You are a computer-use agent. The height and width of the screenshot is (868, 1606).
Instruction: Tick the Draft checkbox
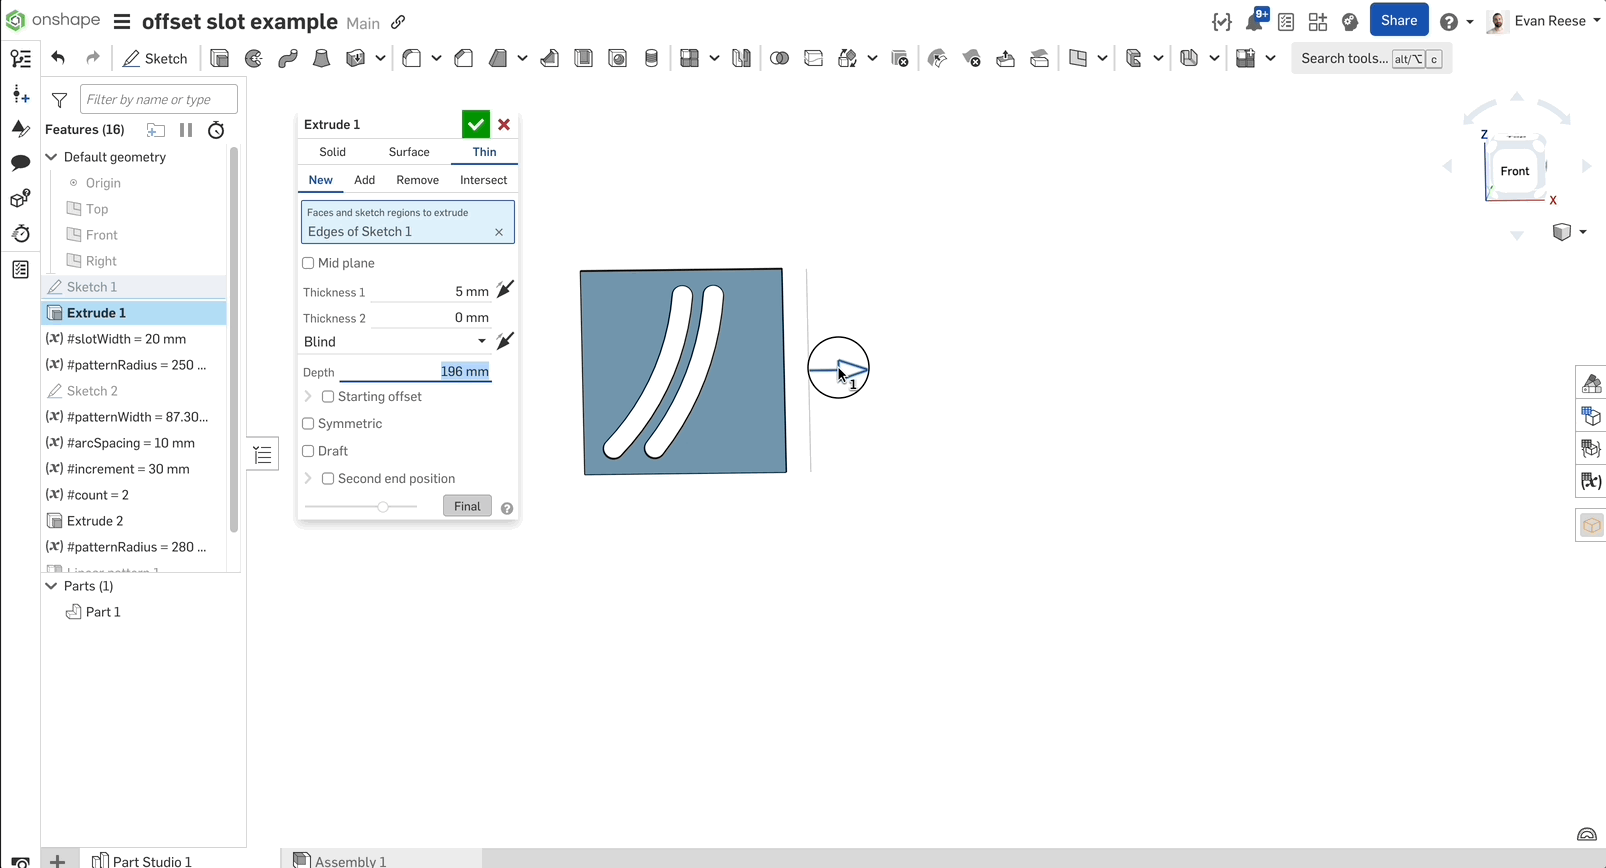(x=308, y=451)
